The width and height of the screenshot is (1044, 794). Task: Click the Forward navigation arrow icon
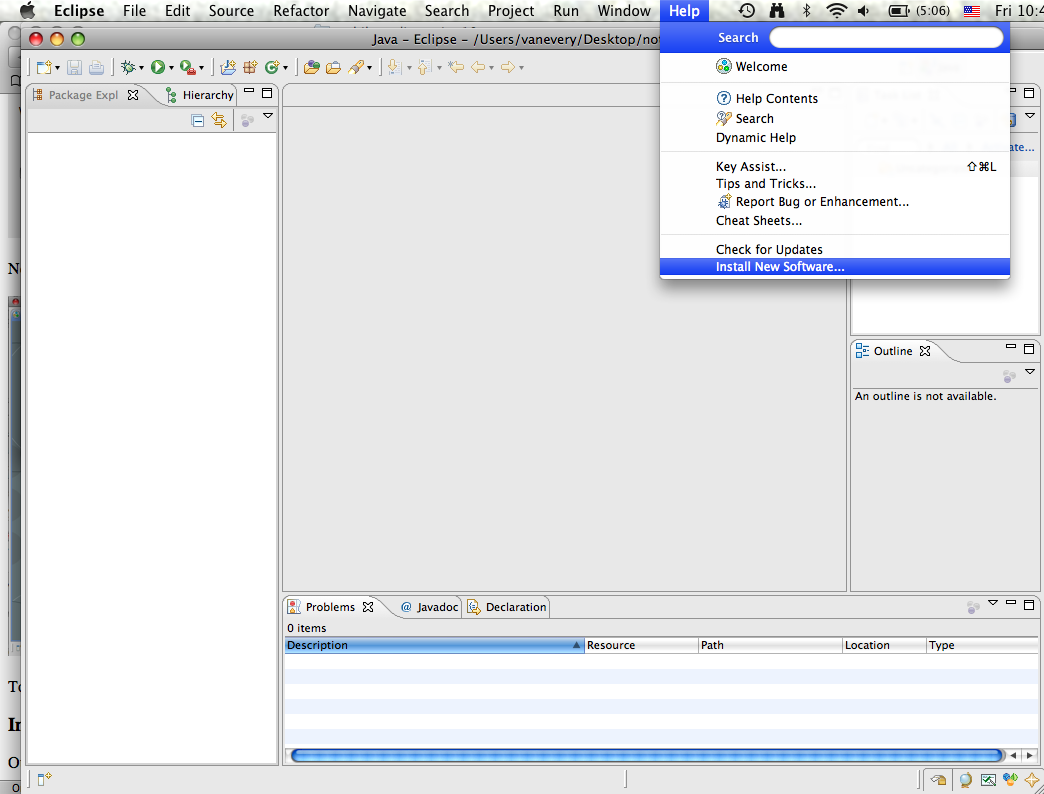507,67
